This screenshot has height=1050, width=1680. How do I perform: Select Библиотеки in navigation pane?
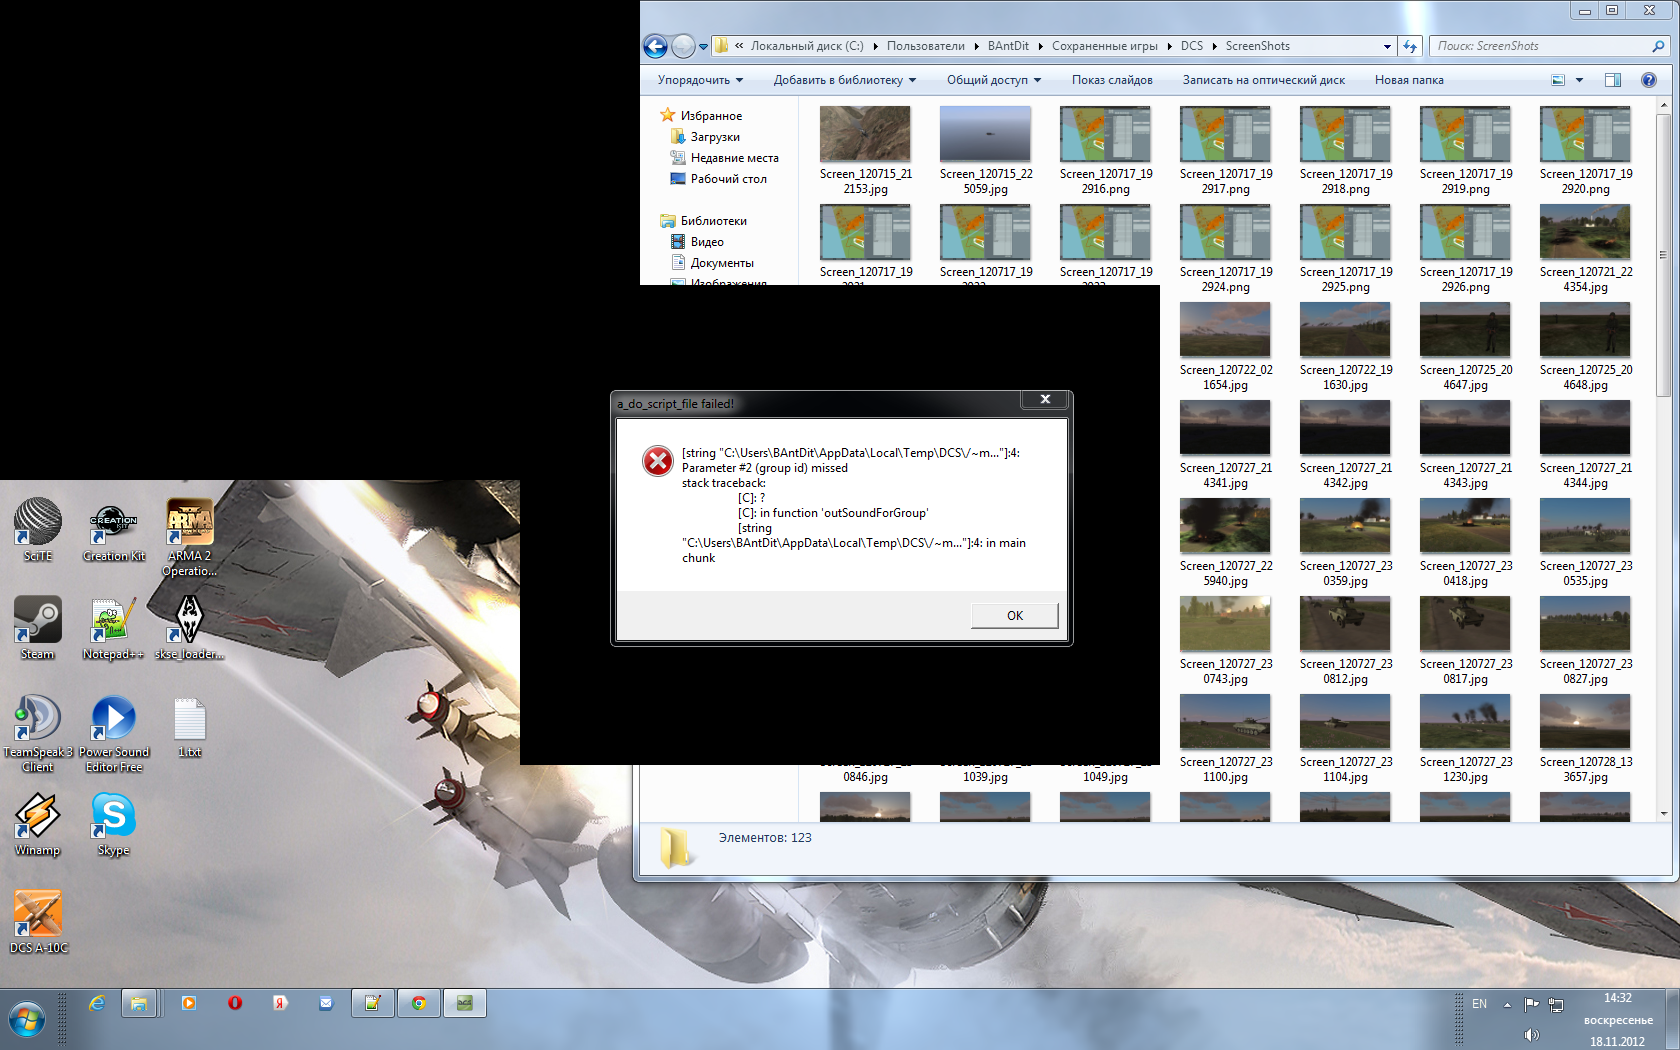(x=713, y=221)
